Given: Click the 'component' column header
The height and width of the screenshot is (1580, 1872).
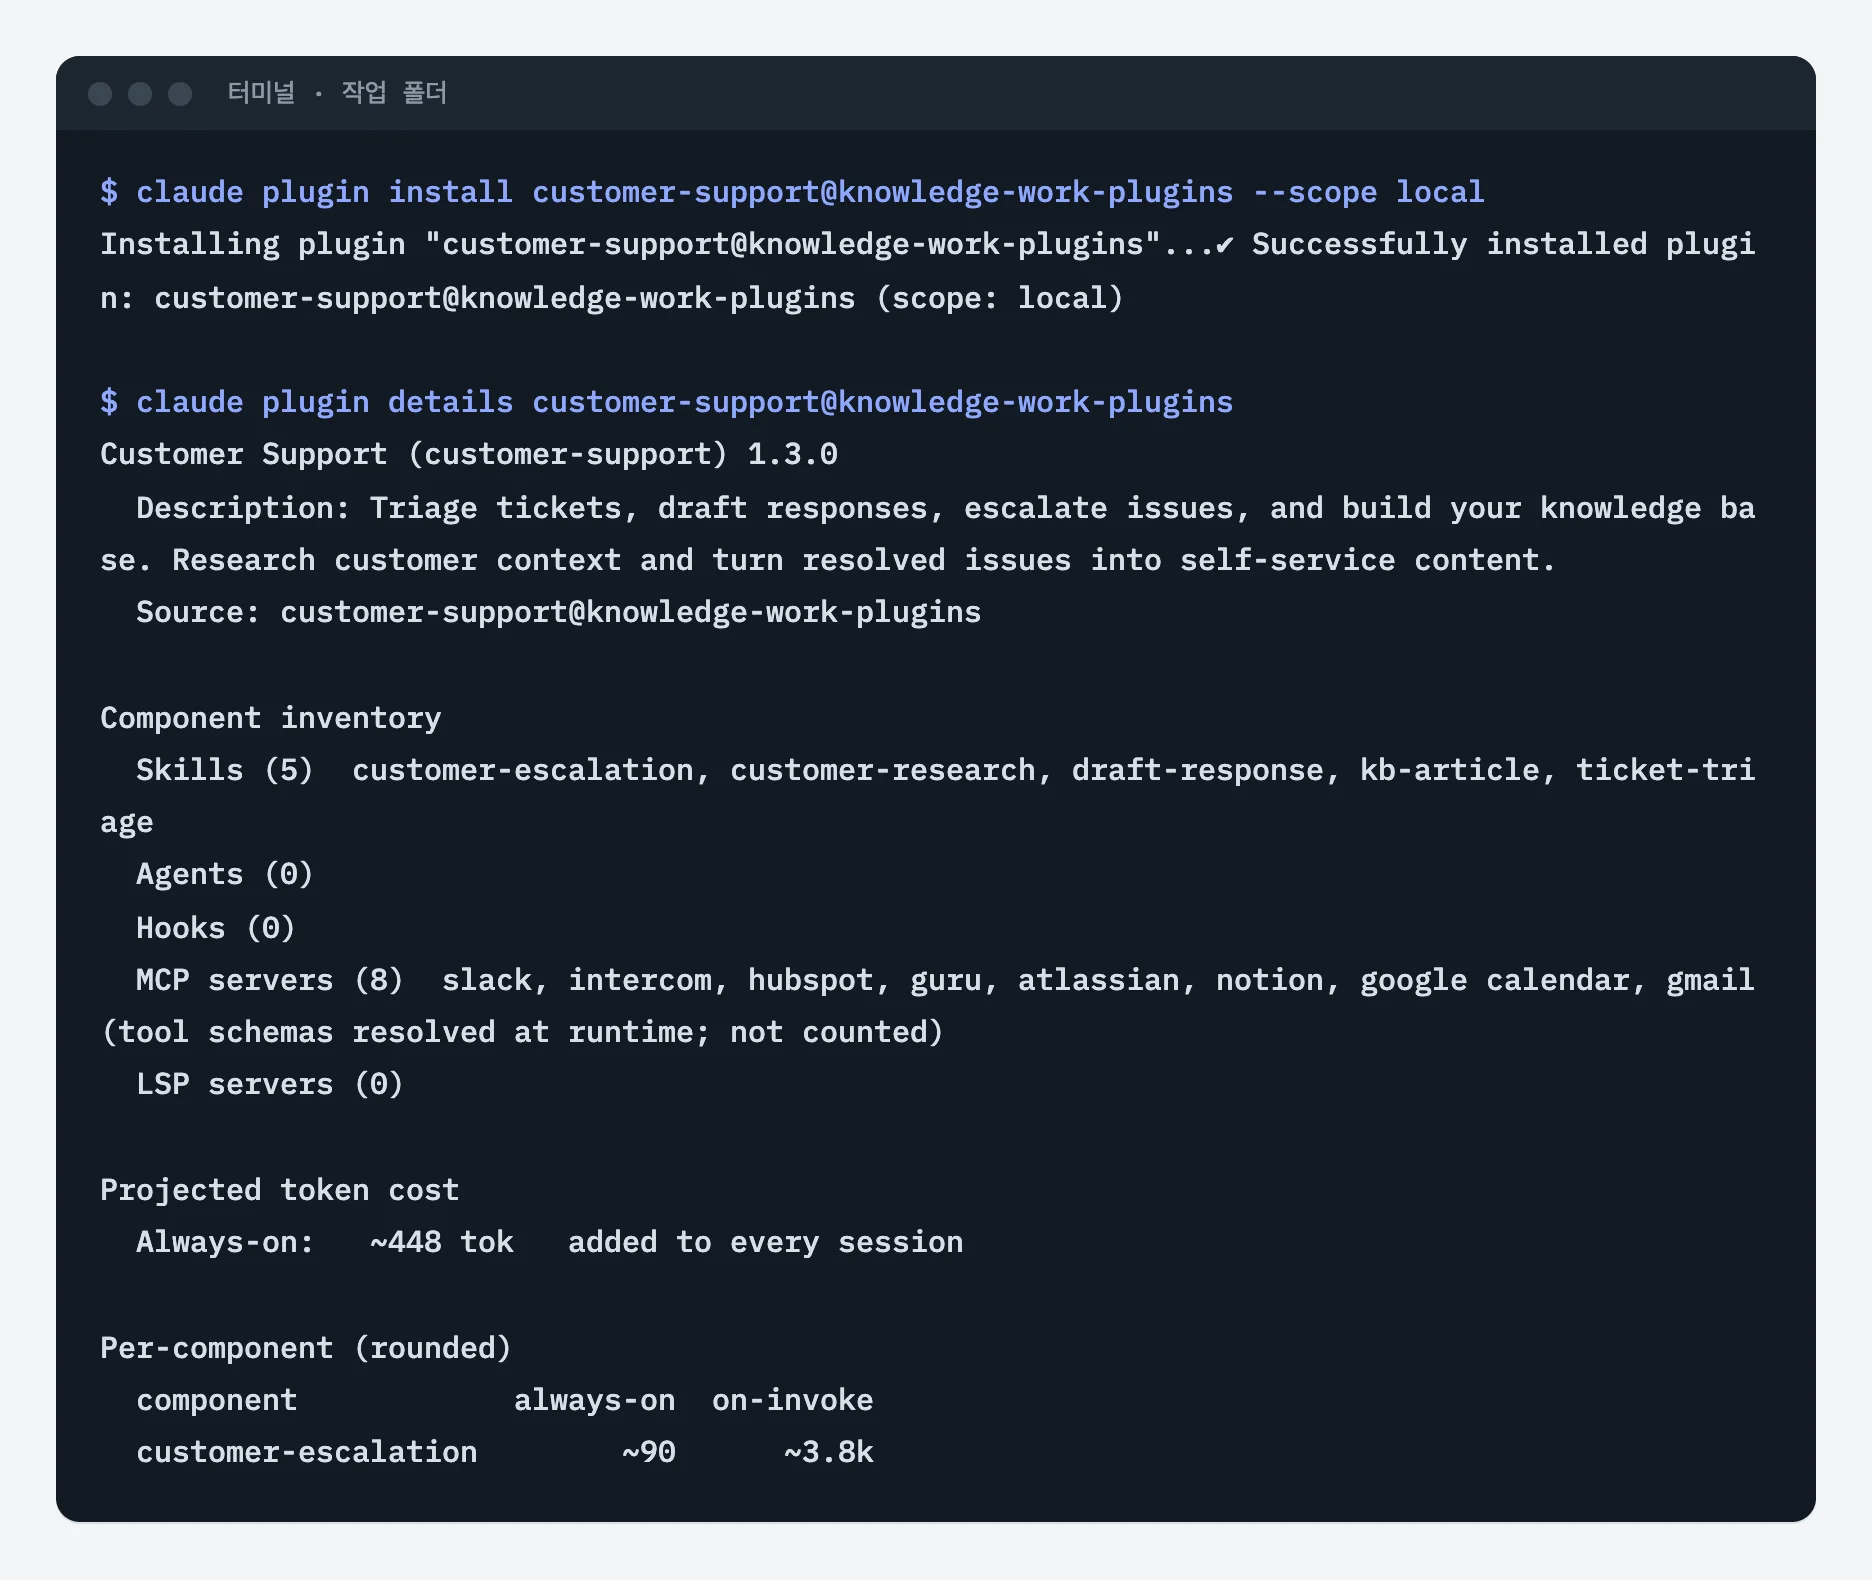Looking at the screenshot, I should coord(216,1400).
